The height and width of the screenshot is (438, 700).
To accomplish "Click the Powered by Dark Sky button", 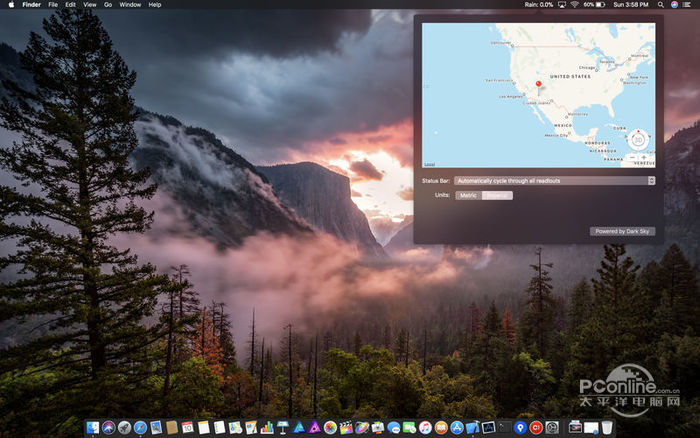I will click(x=622, y=231).
